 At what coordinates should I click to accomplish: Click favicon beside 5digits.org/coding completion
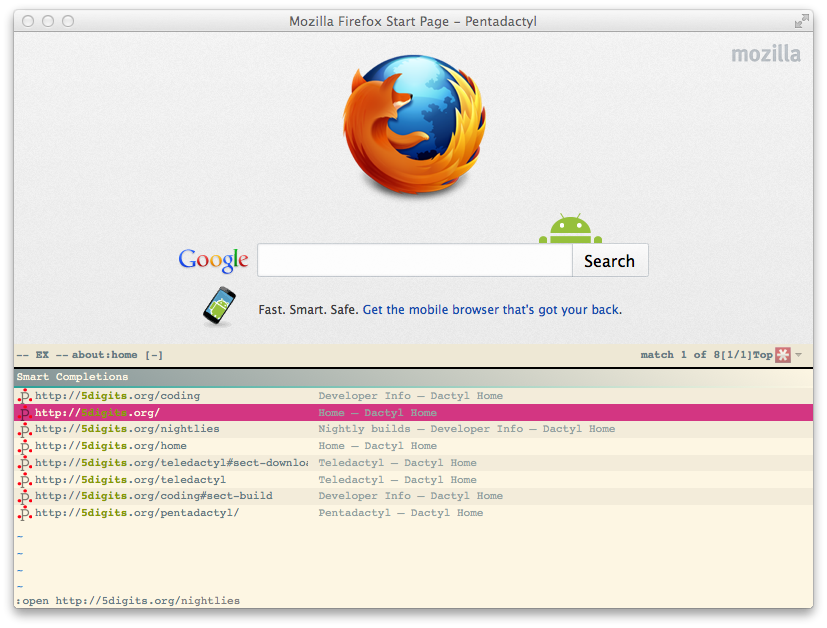coord(24,396)
